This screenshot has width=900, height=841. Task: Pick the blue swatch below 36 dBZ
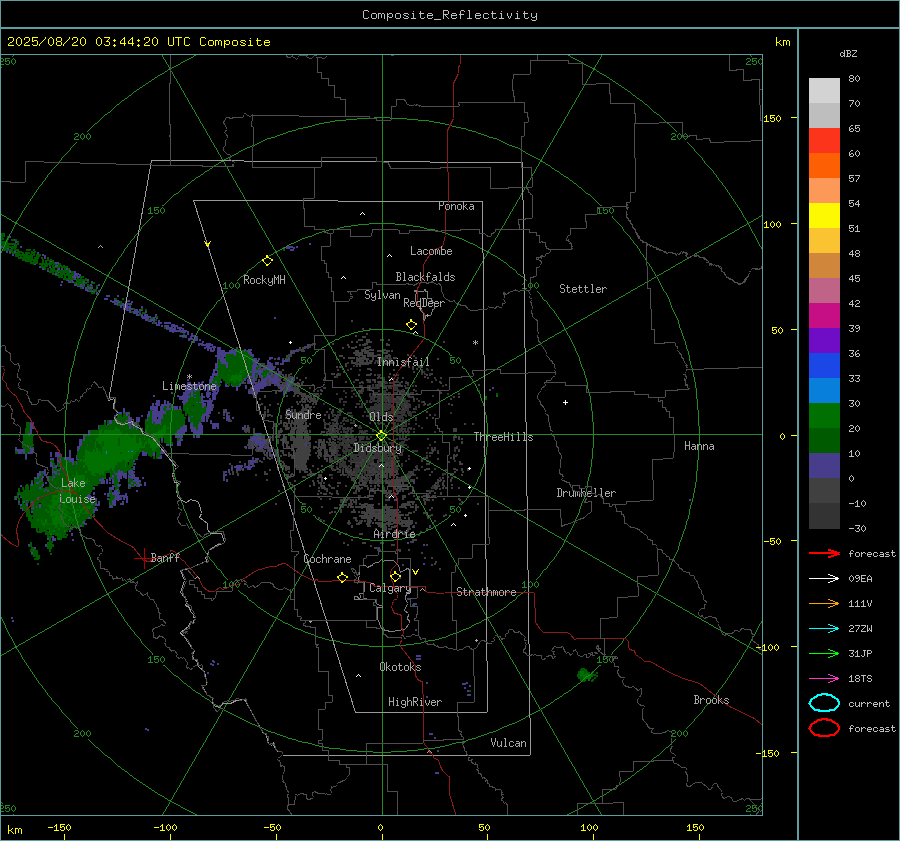click(824, 365)
